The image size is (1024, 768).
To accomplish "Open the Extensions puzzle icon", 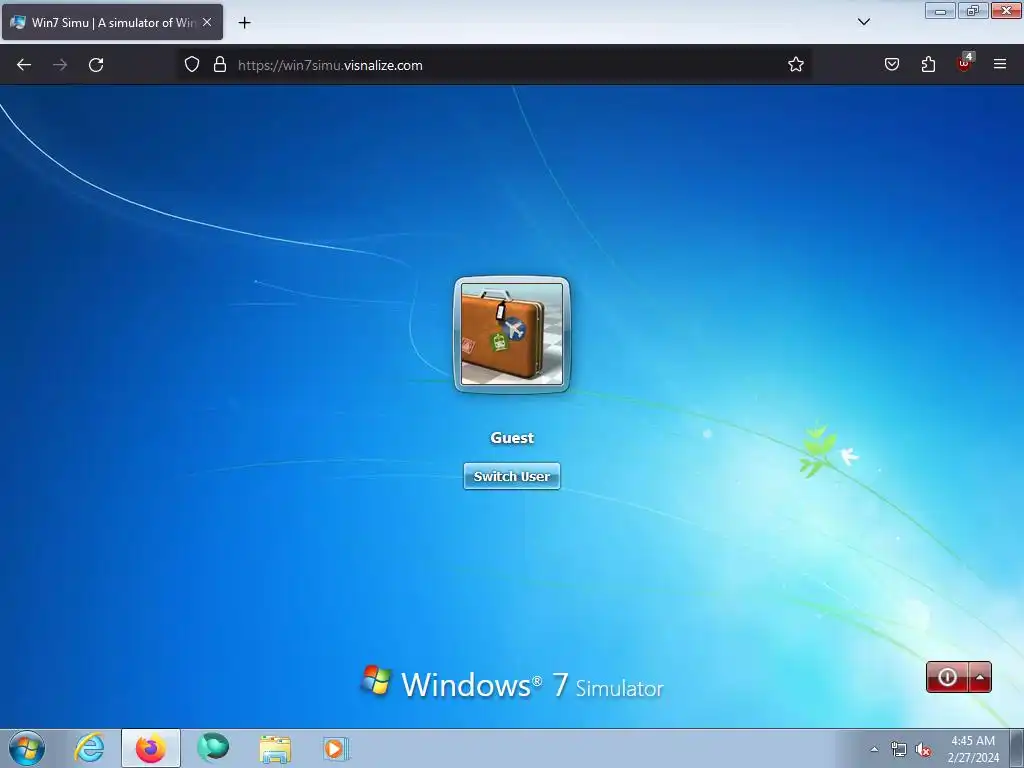I will (x=928, y=65).
